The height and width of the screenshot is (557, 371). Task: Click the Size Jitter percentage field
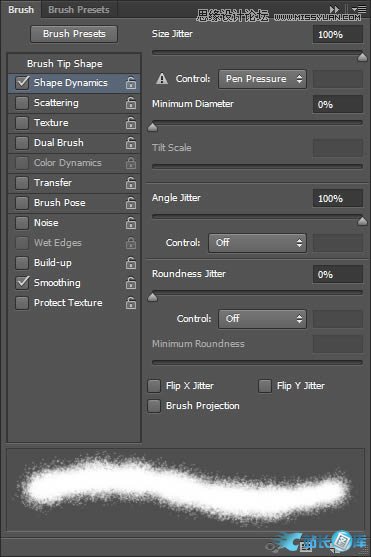338,34
